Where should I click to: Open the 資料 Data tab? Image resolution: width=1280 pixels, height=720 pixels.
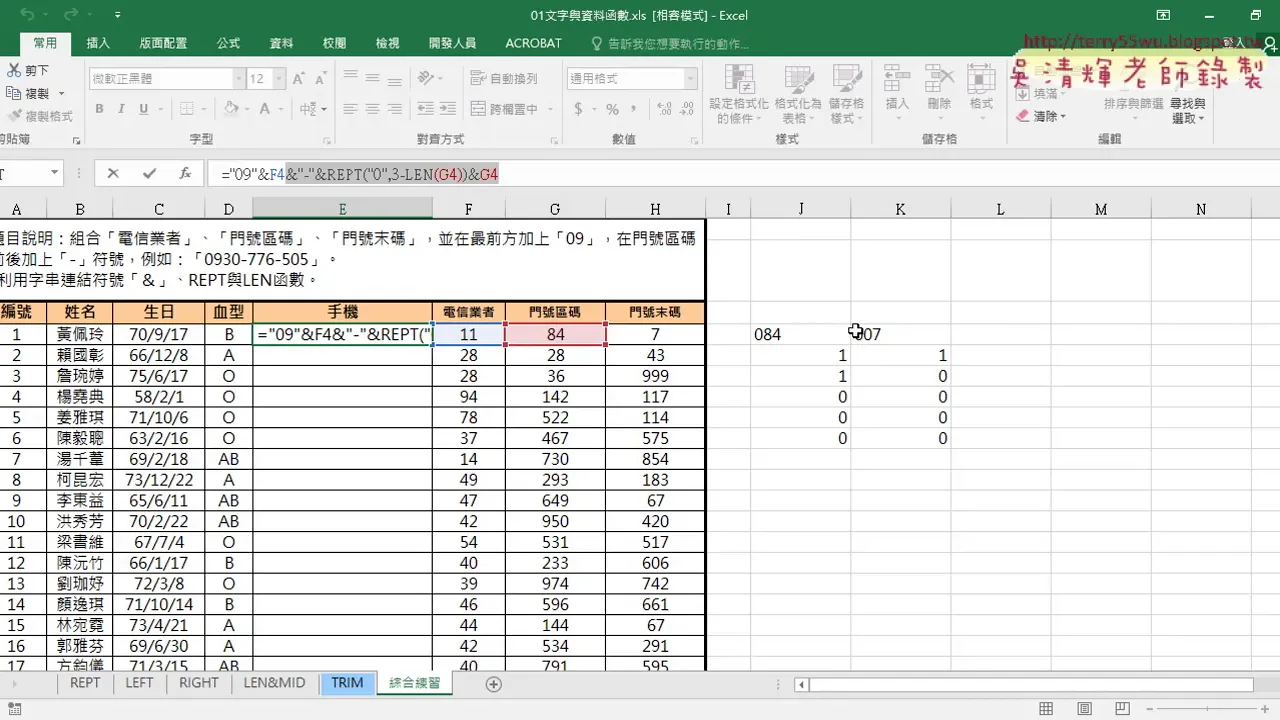[x=281, y=43]
